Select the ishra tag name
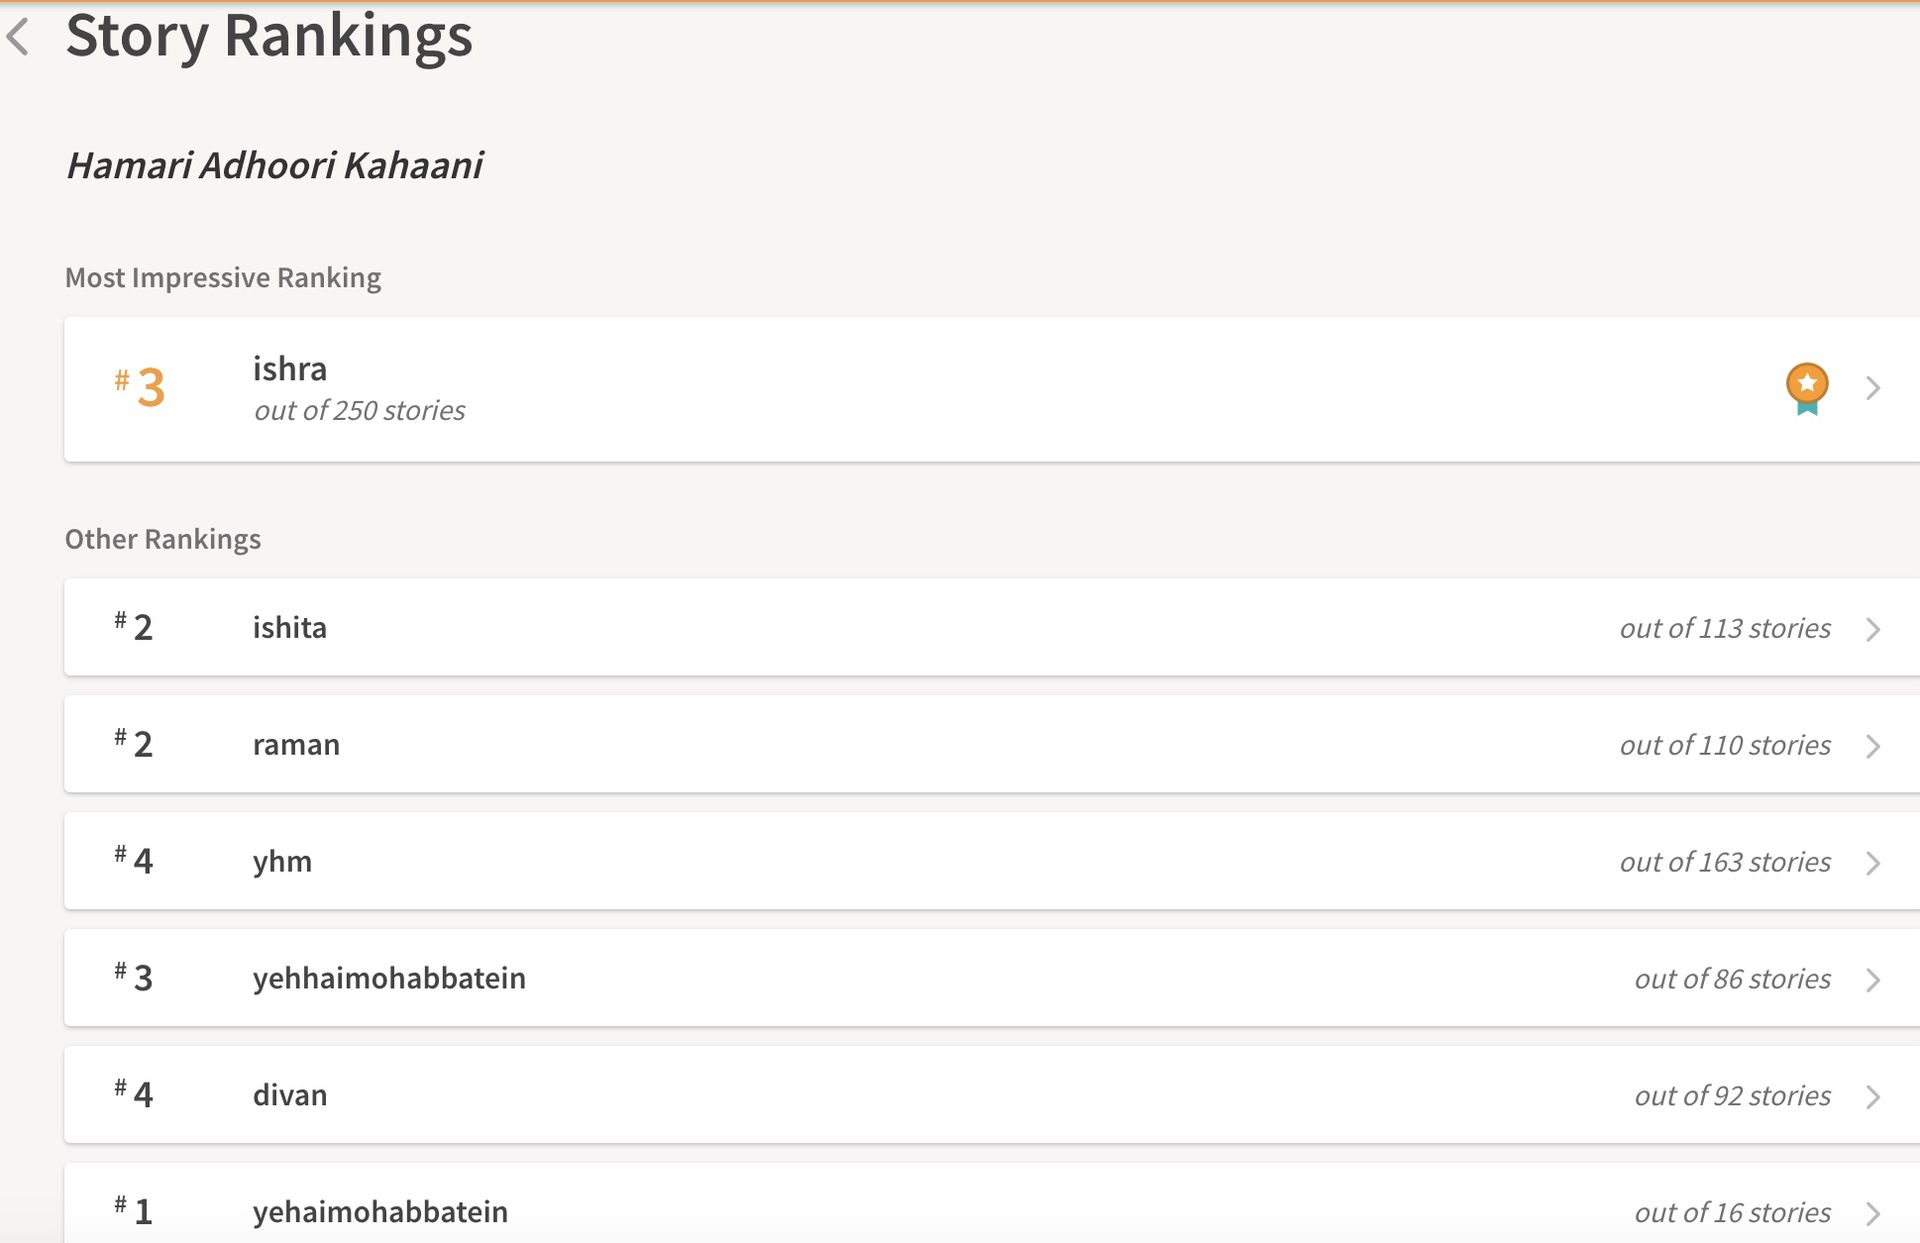The height and width of the screenshot is (1243, 1920). [289, 369]
